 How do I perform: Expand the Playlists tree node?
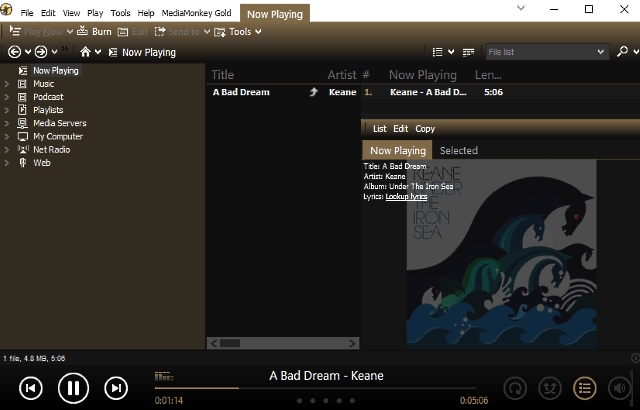7,110
